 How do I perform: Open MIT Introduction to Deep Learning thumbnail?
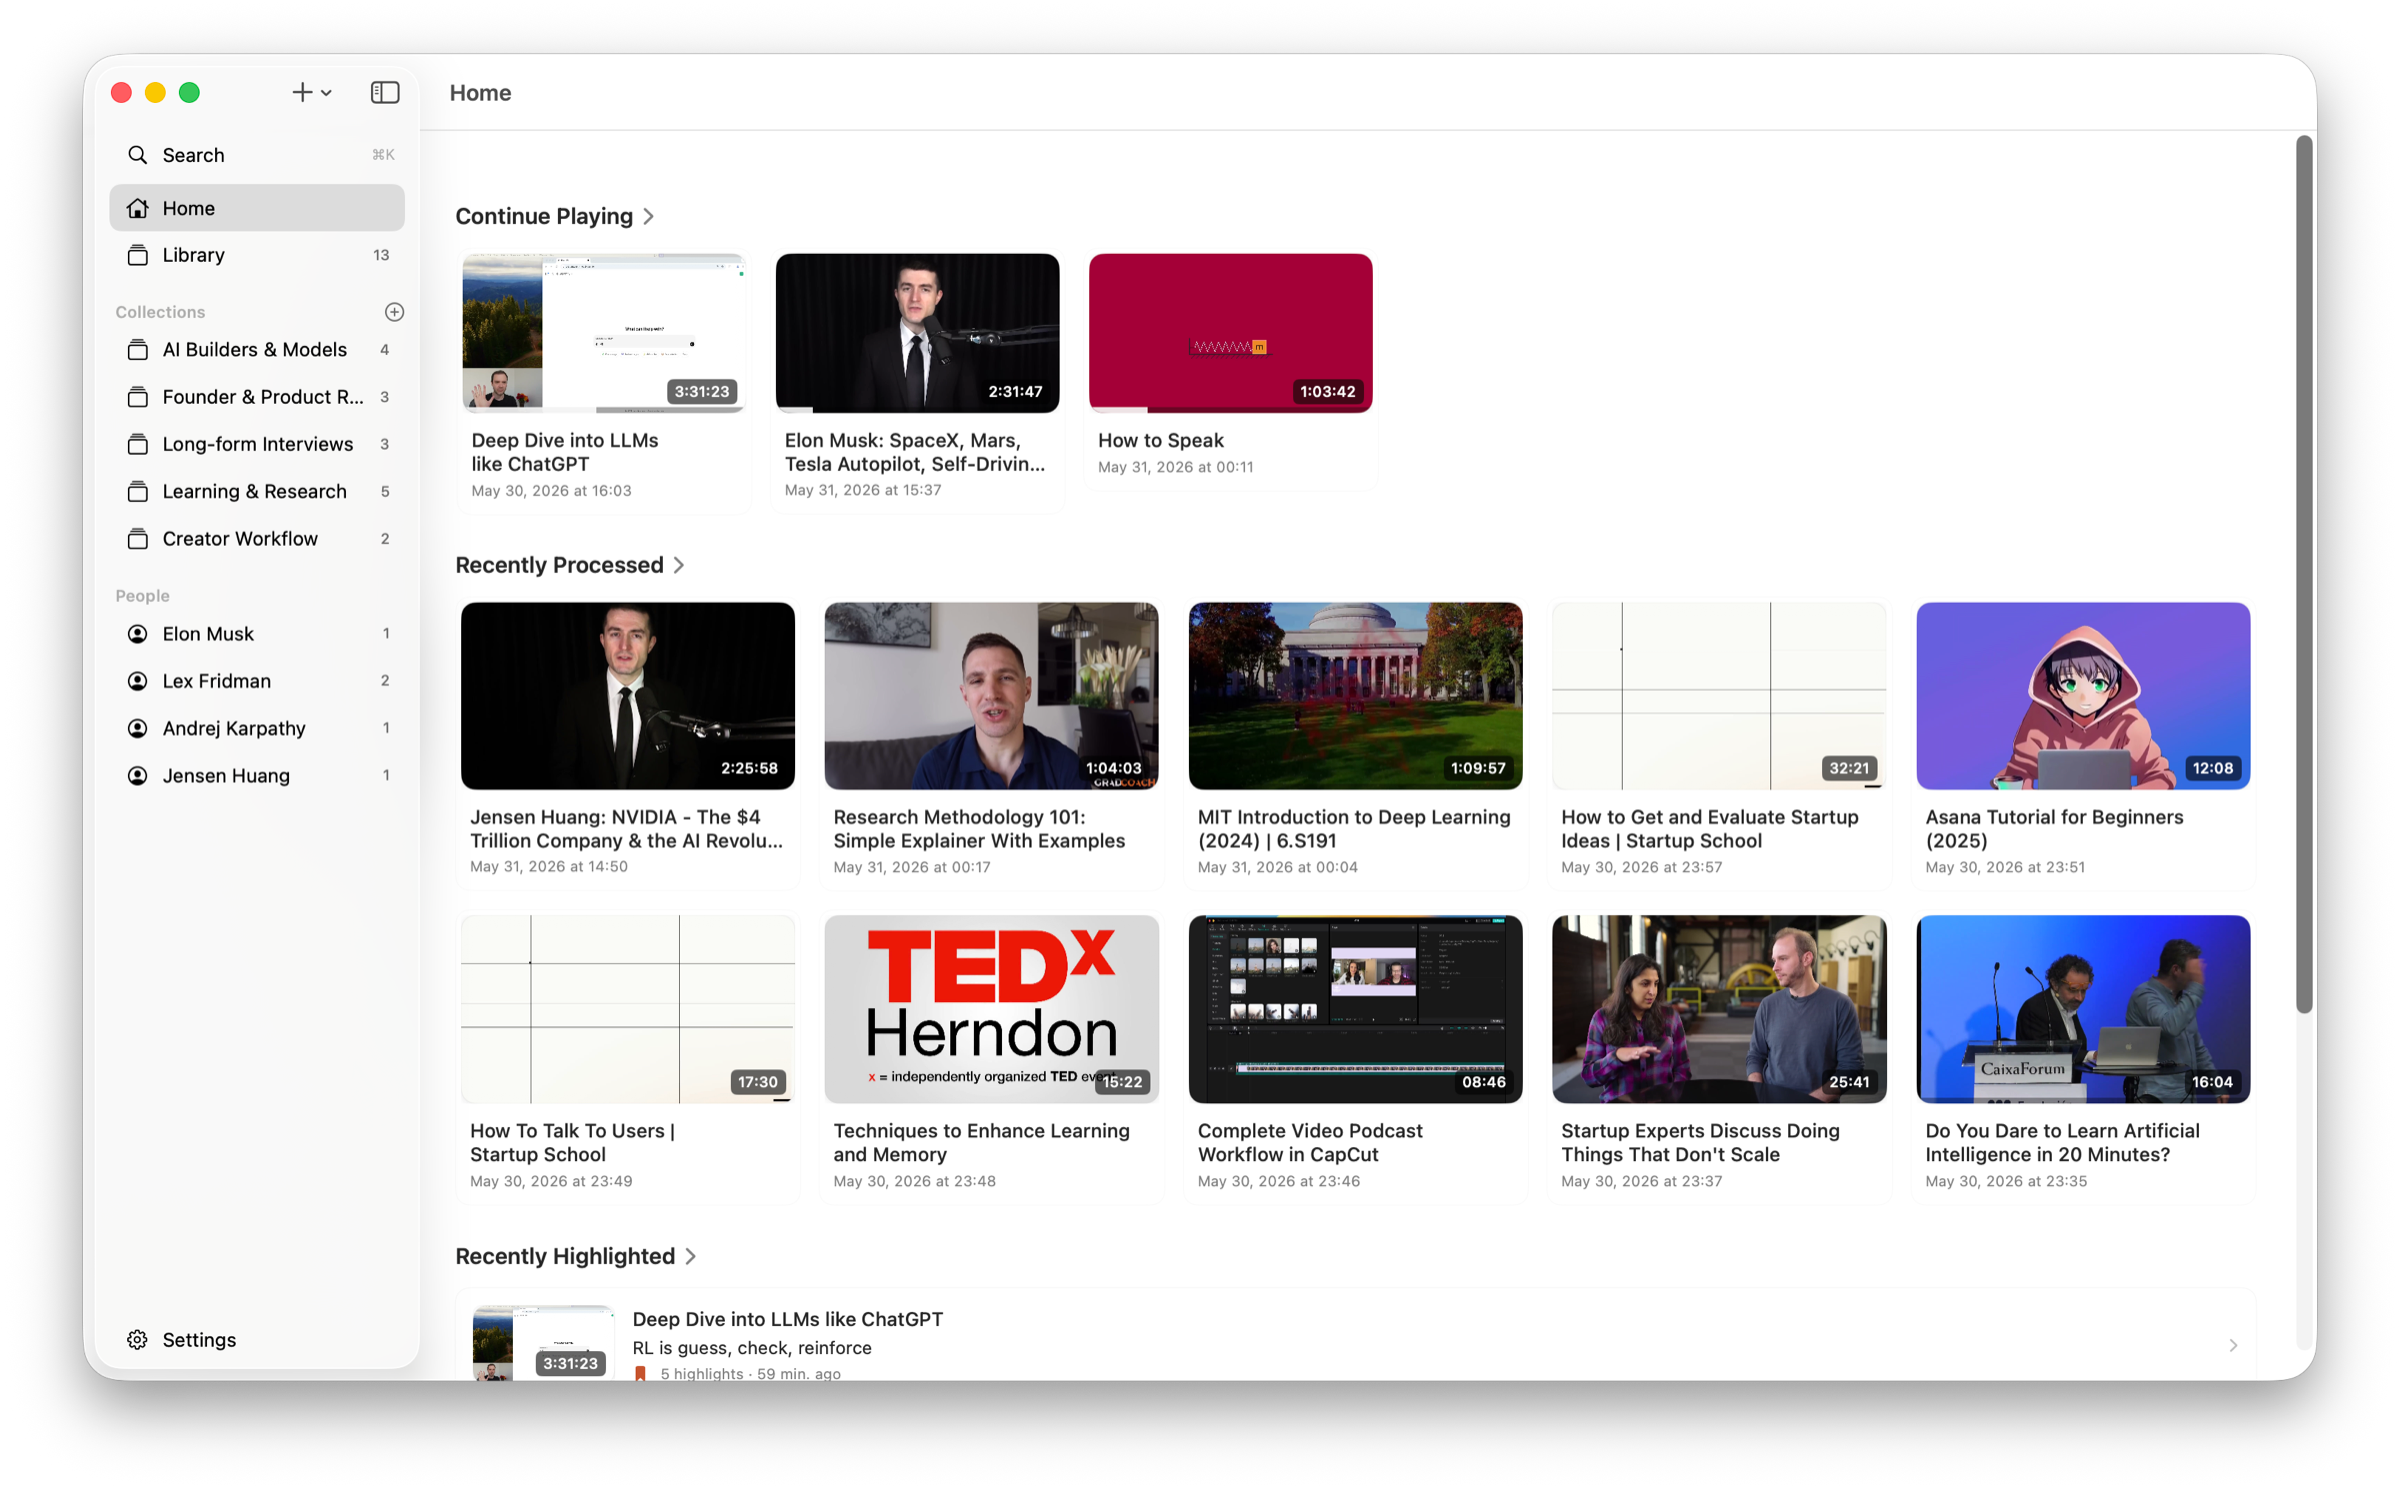[x=1355, y=696]
